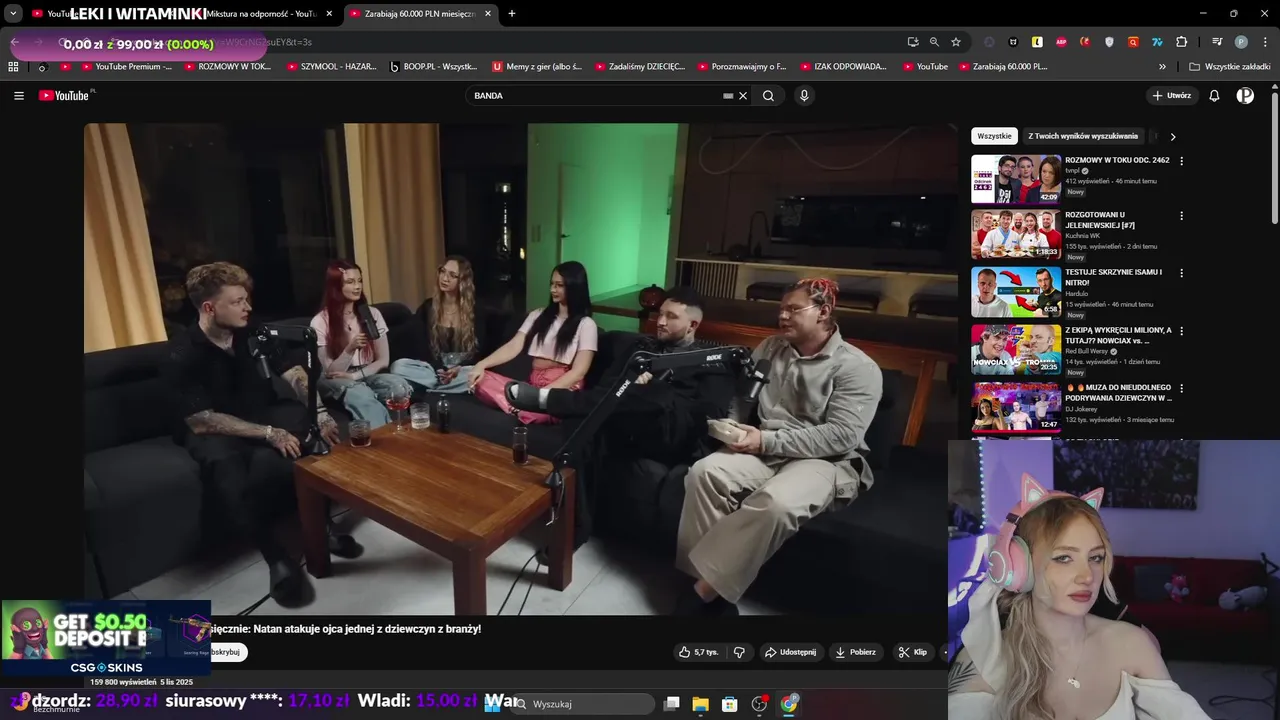Show the hidden bookmarks with the double chevron
This screenshot has width=1280, height=720.
[1162, 67]
